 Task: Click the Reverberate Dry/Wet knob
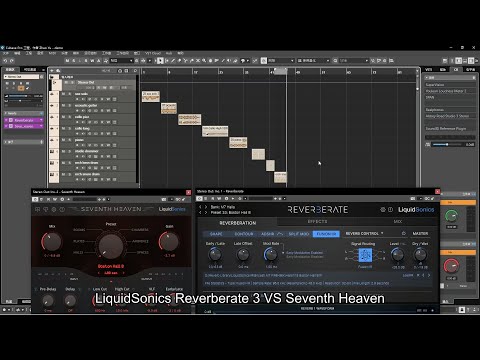pyautogui.click(x=420, y=255)
